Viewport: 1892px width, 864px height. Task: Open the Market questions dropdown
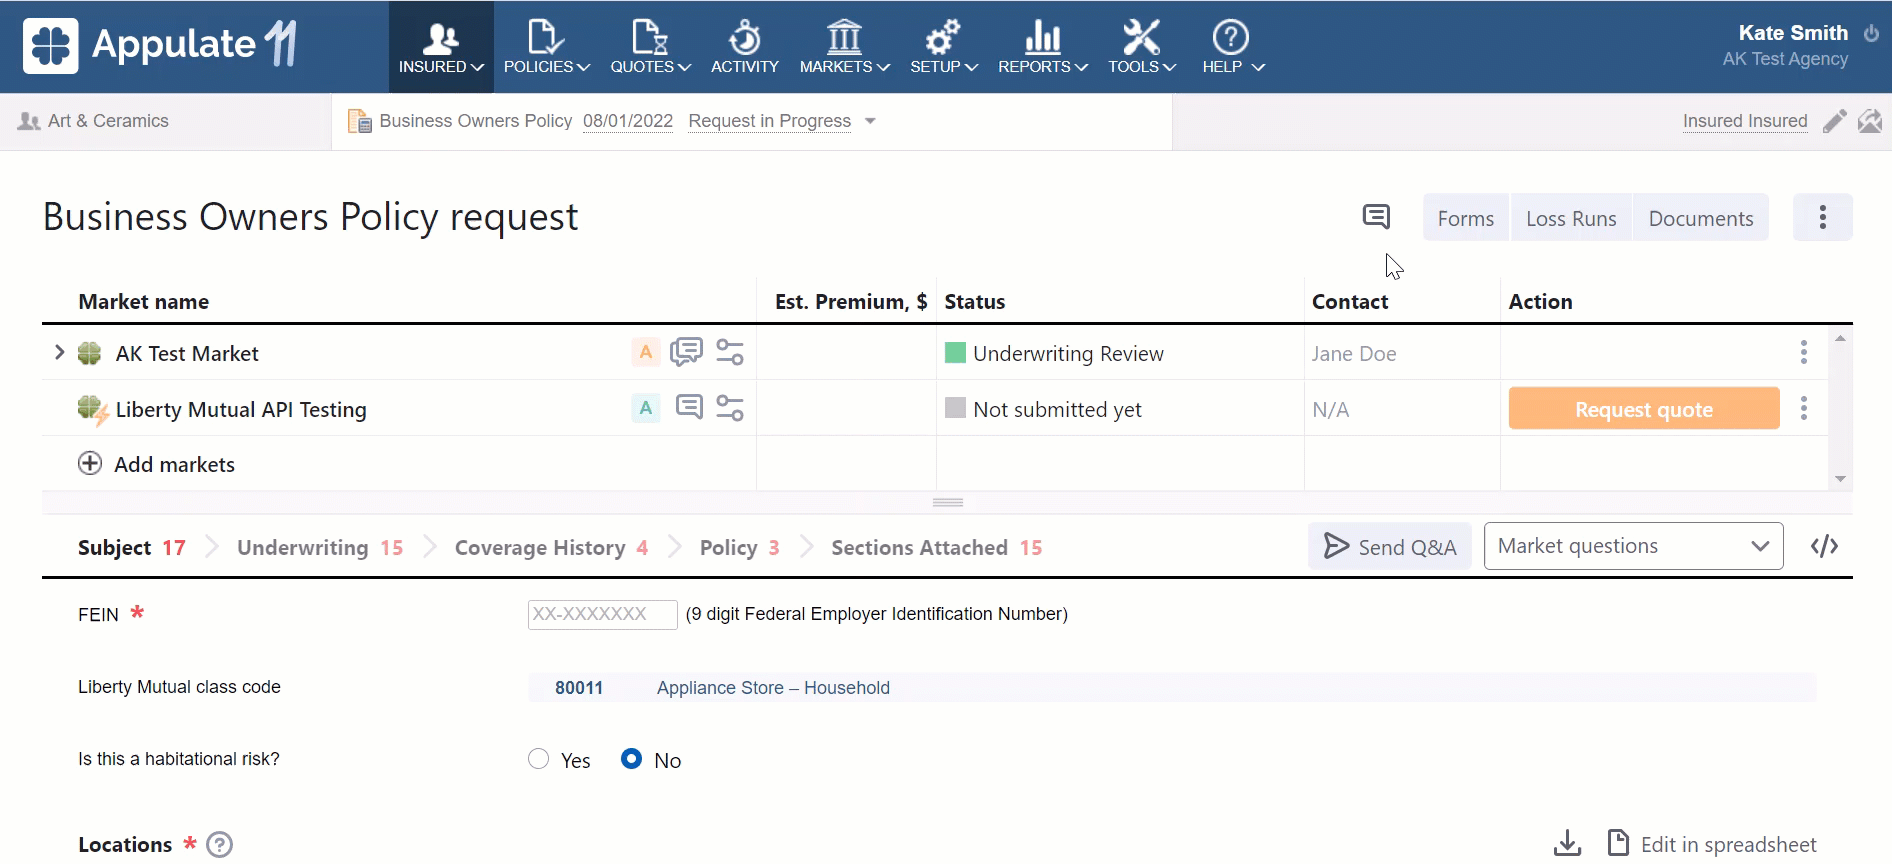tap(1633, 546)
